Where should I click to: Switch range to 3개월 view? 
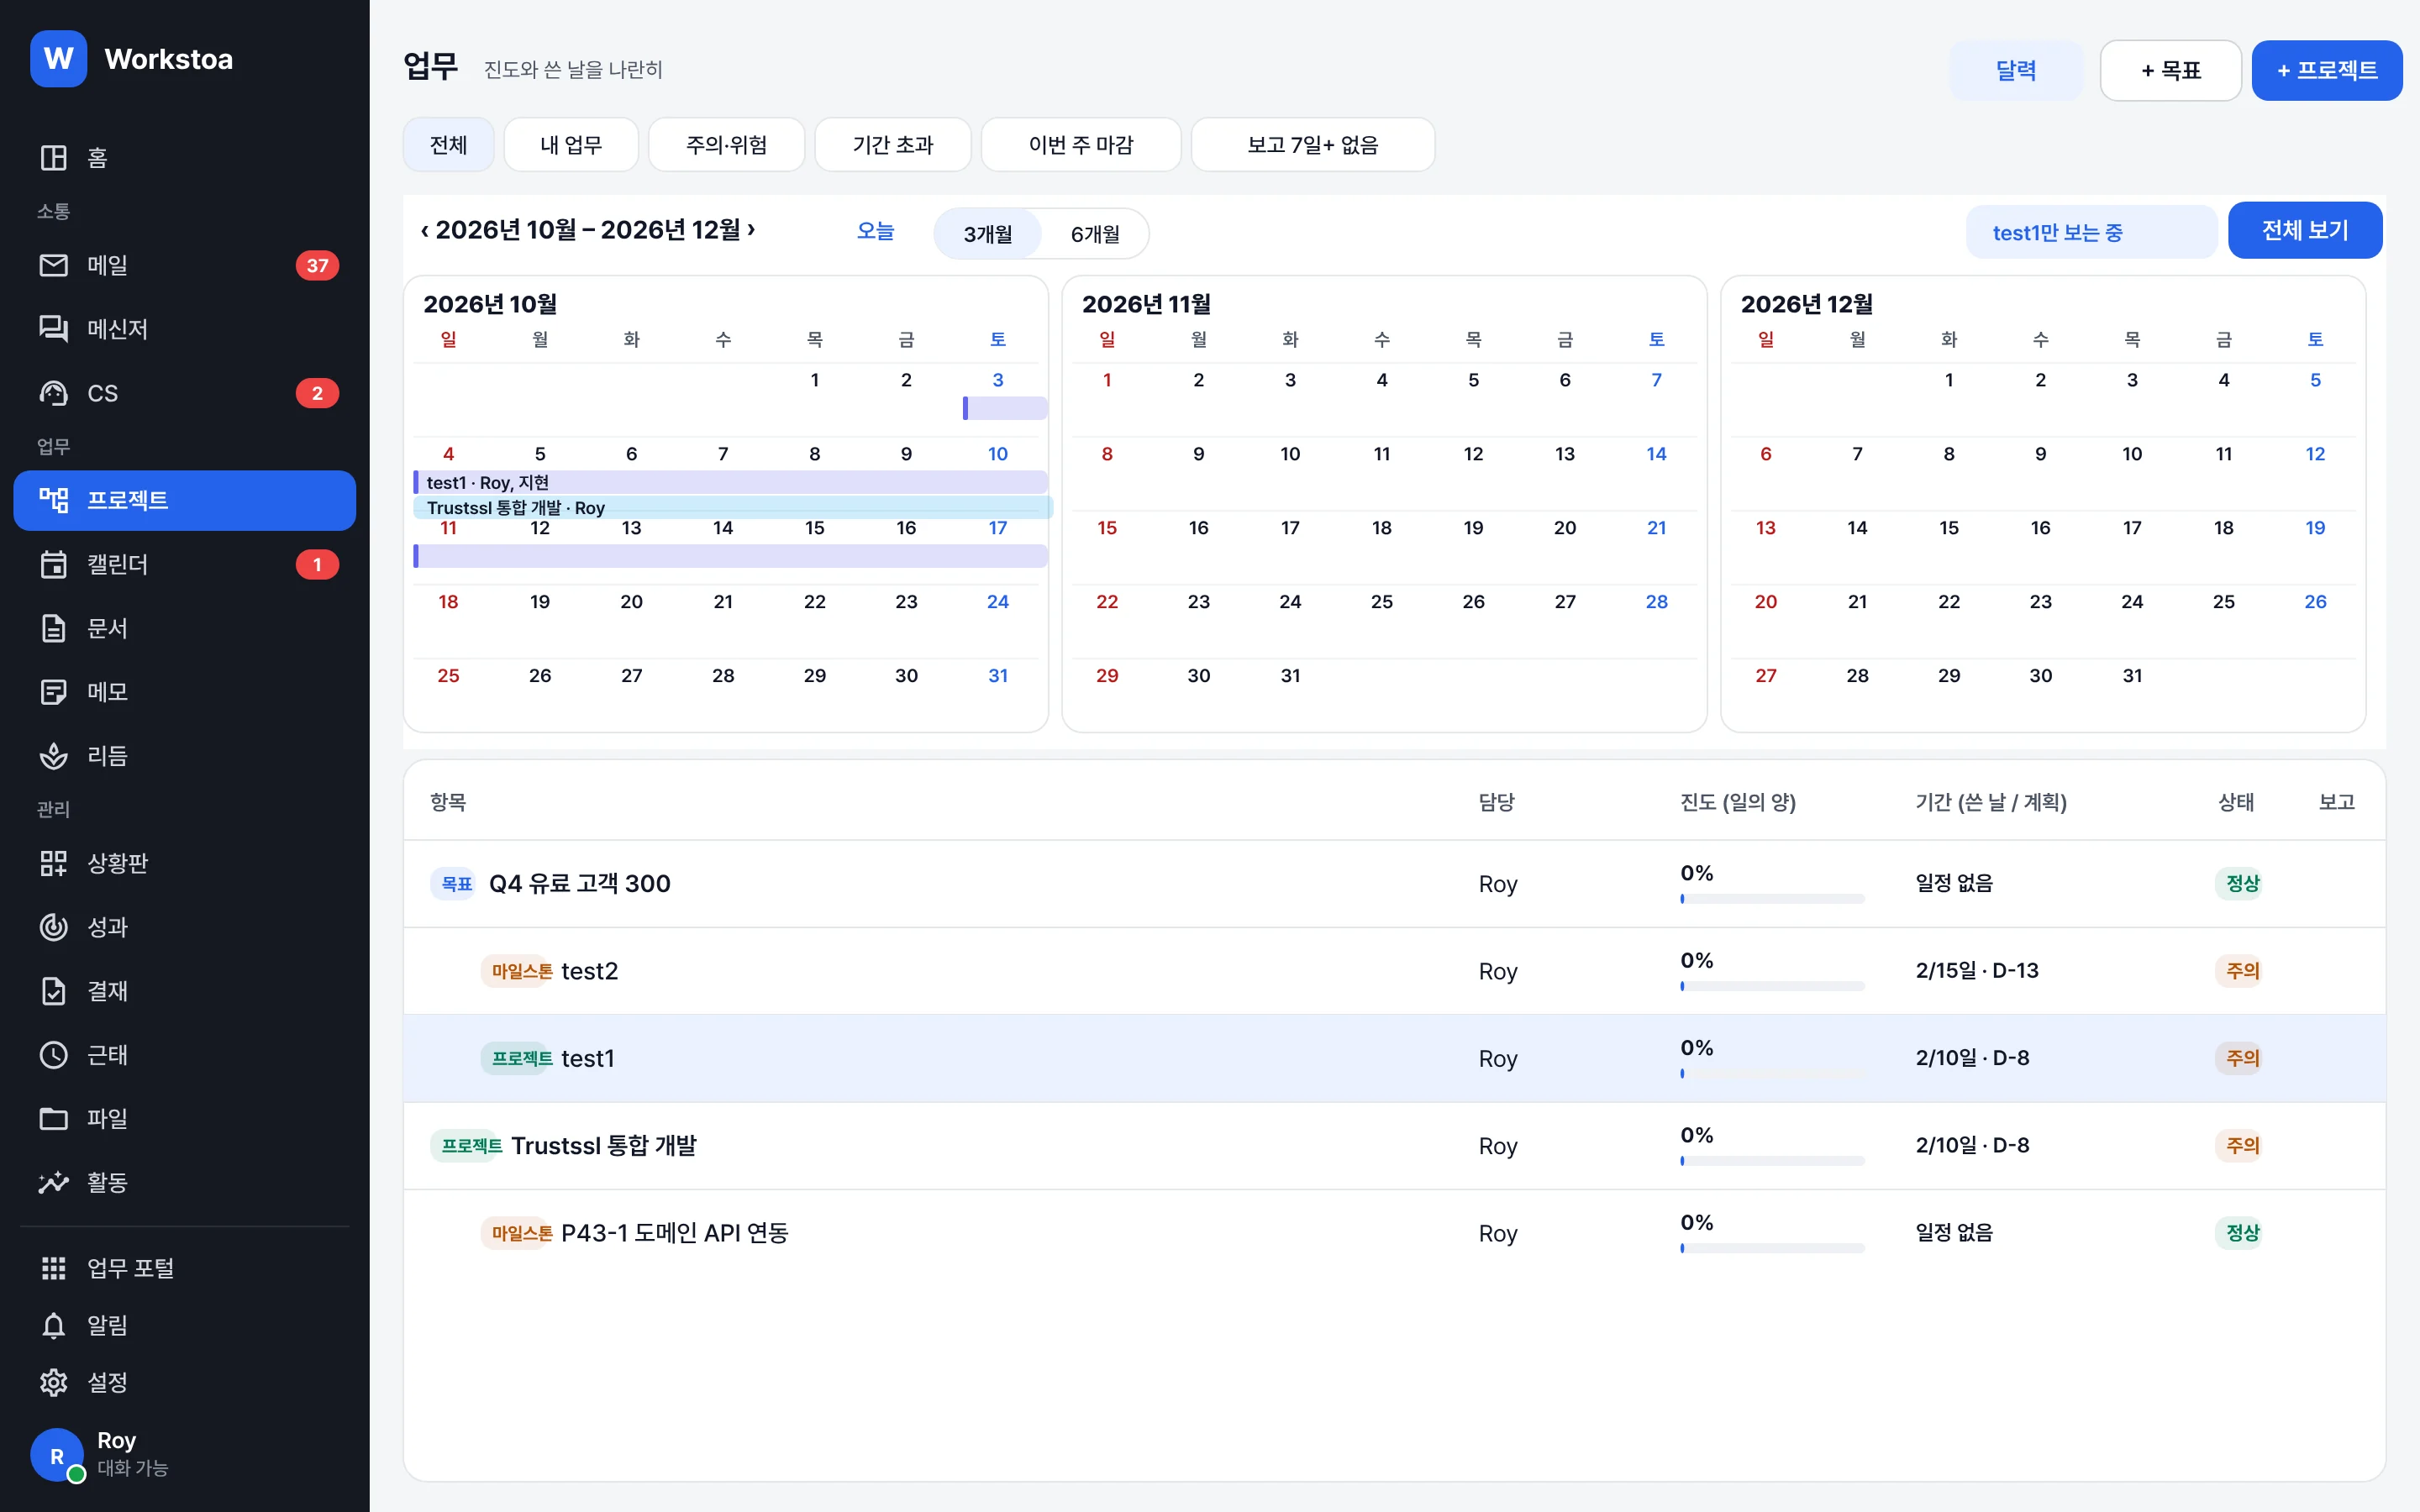tap(987, 234)
